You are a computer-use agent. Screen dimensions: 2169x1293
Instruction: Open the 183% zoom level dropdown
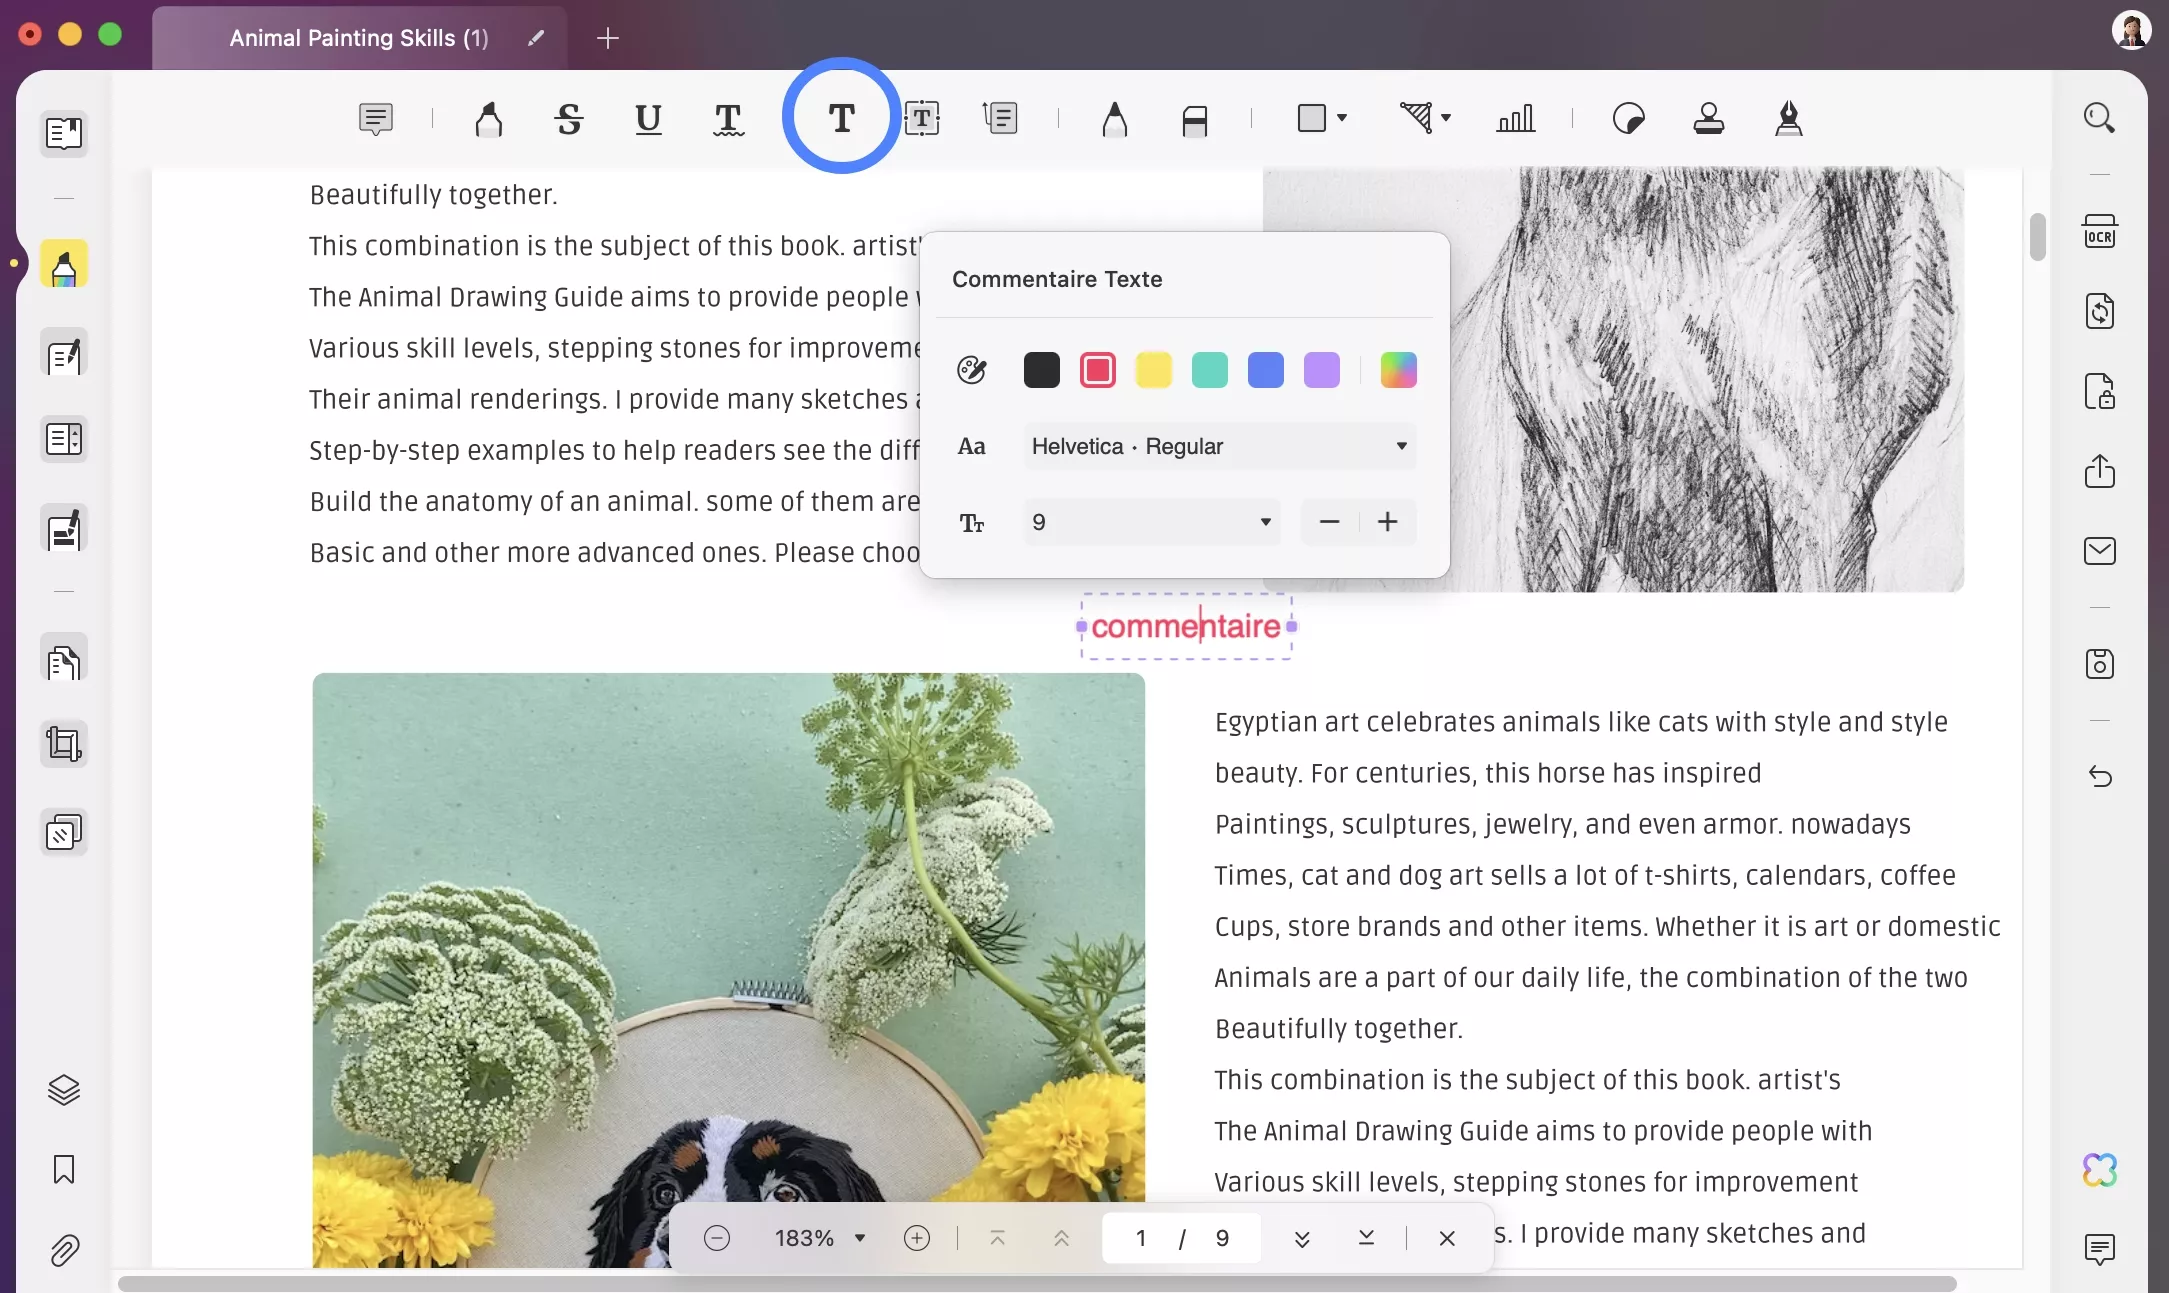(x=819, y=1238)
